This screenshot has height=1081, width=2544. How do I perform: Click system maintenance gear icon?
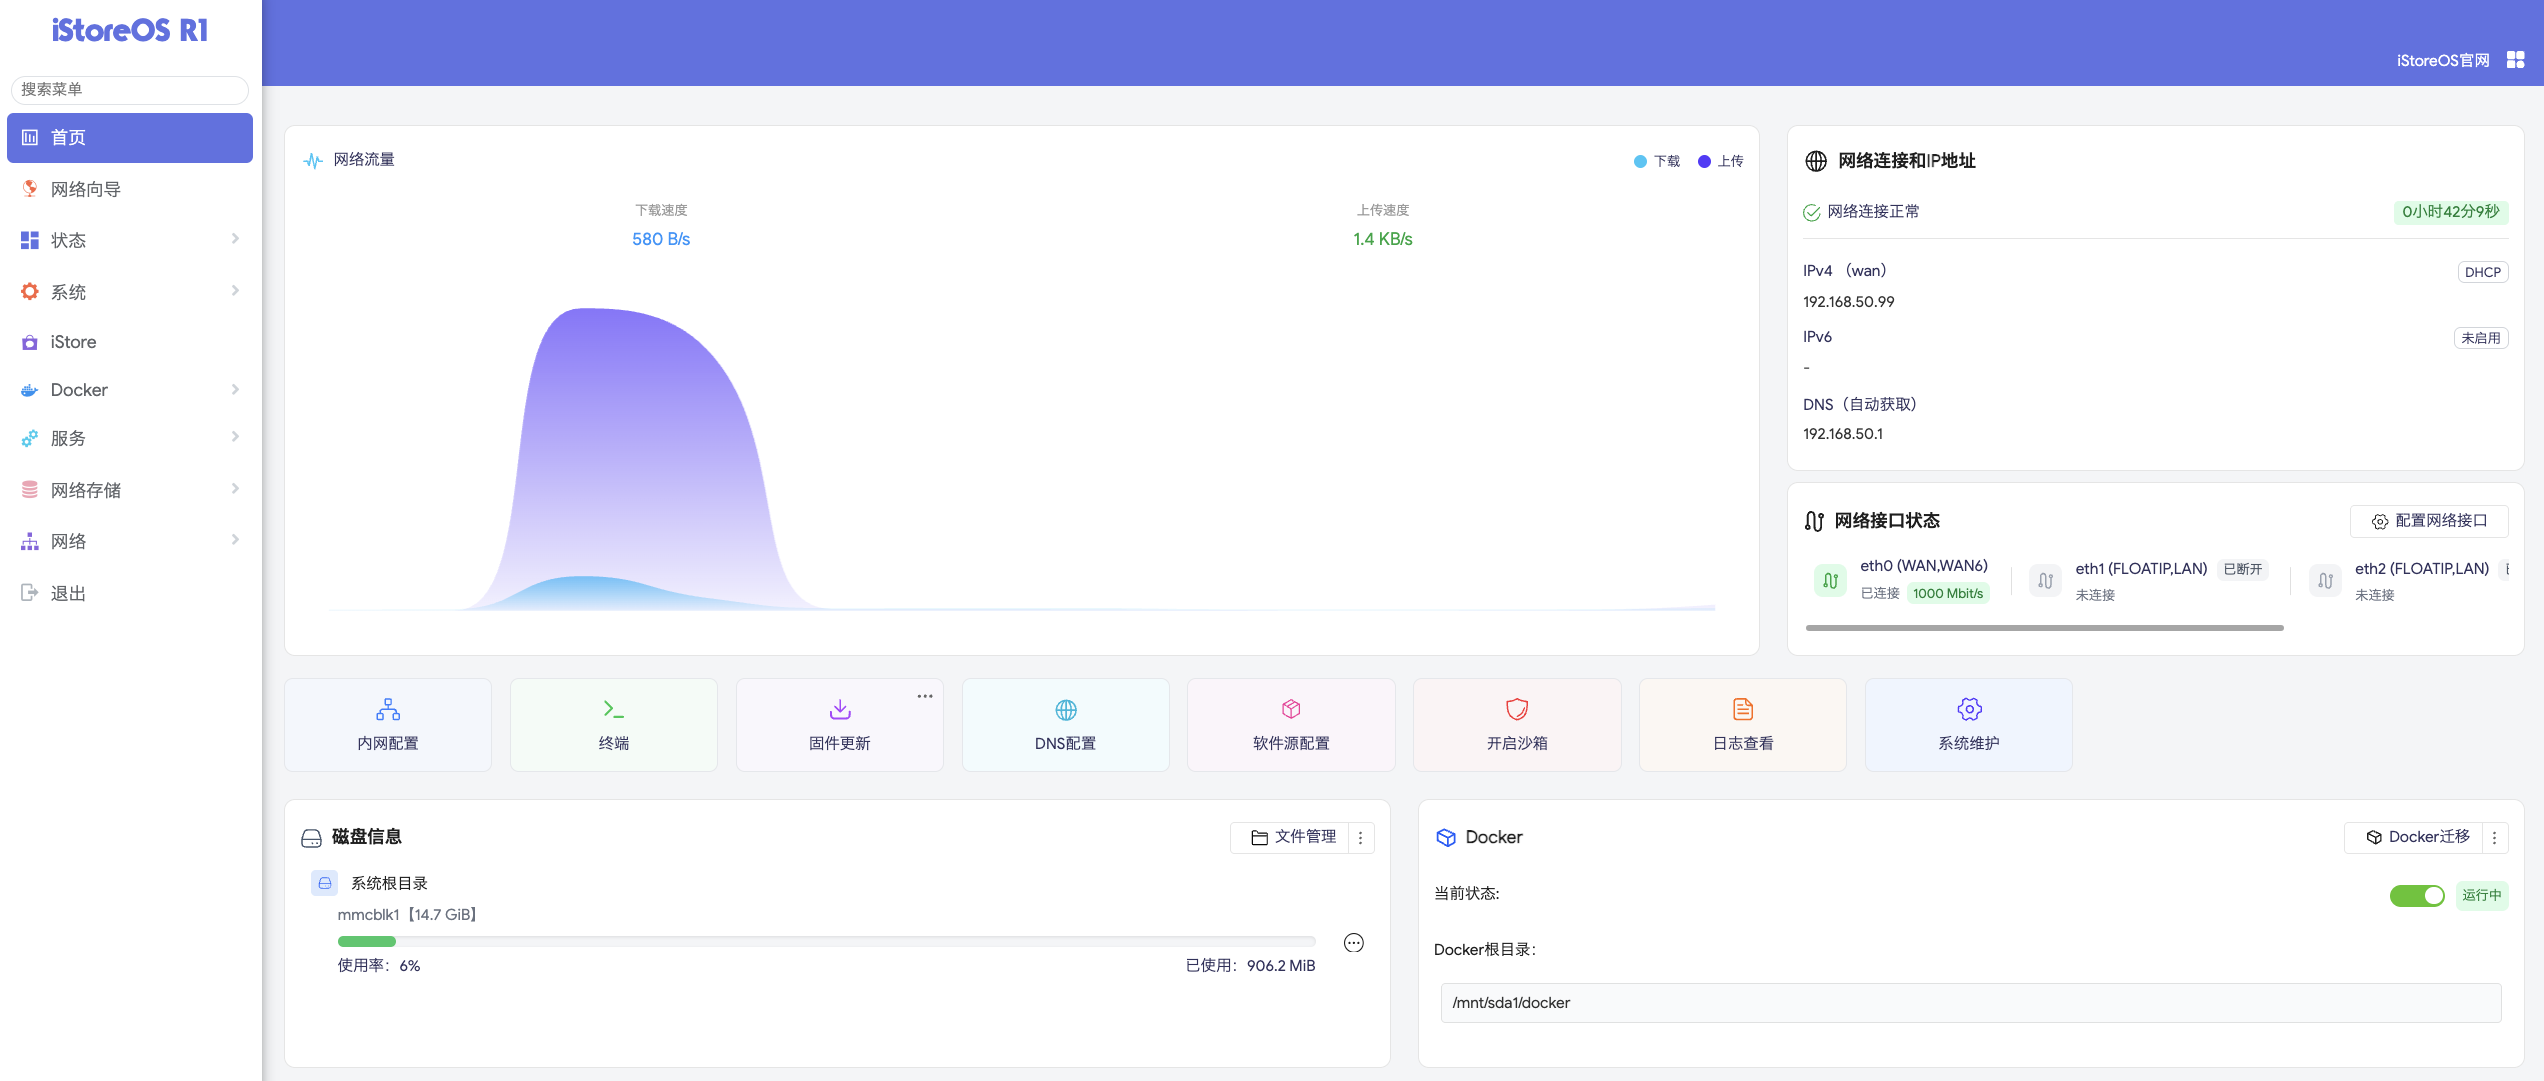click(1969, 709)
